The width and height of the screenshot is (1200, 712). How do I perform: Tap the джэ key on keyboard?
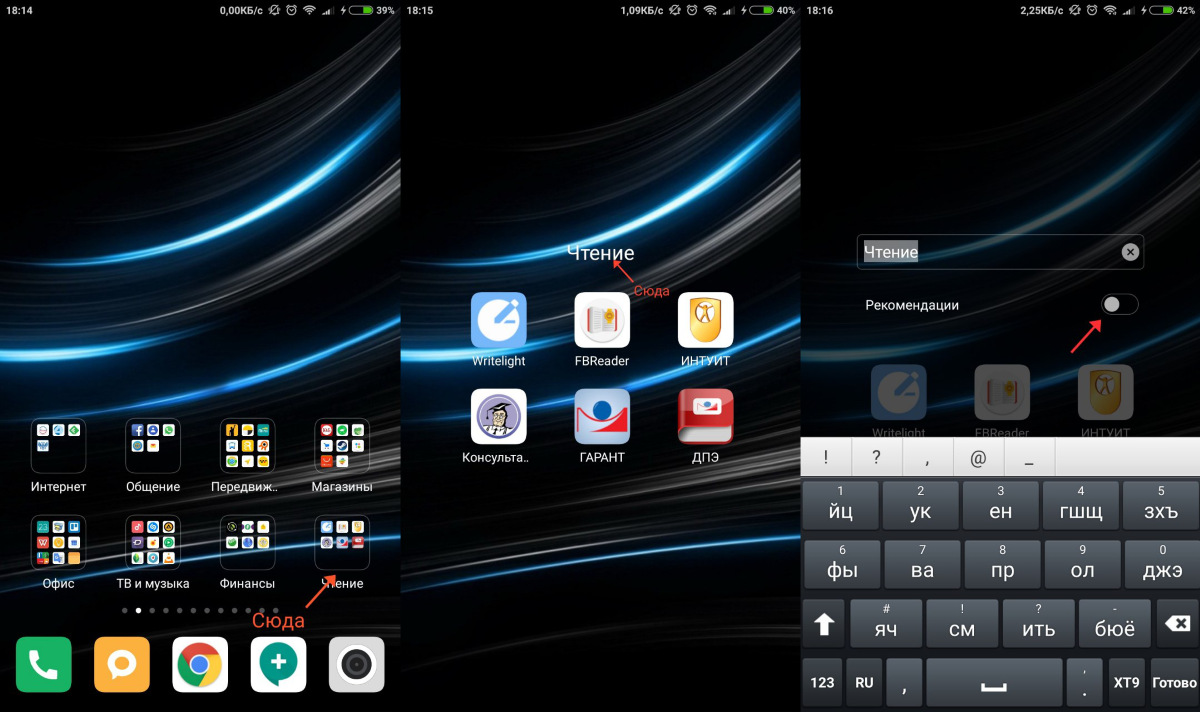(1162, 564)
